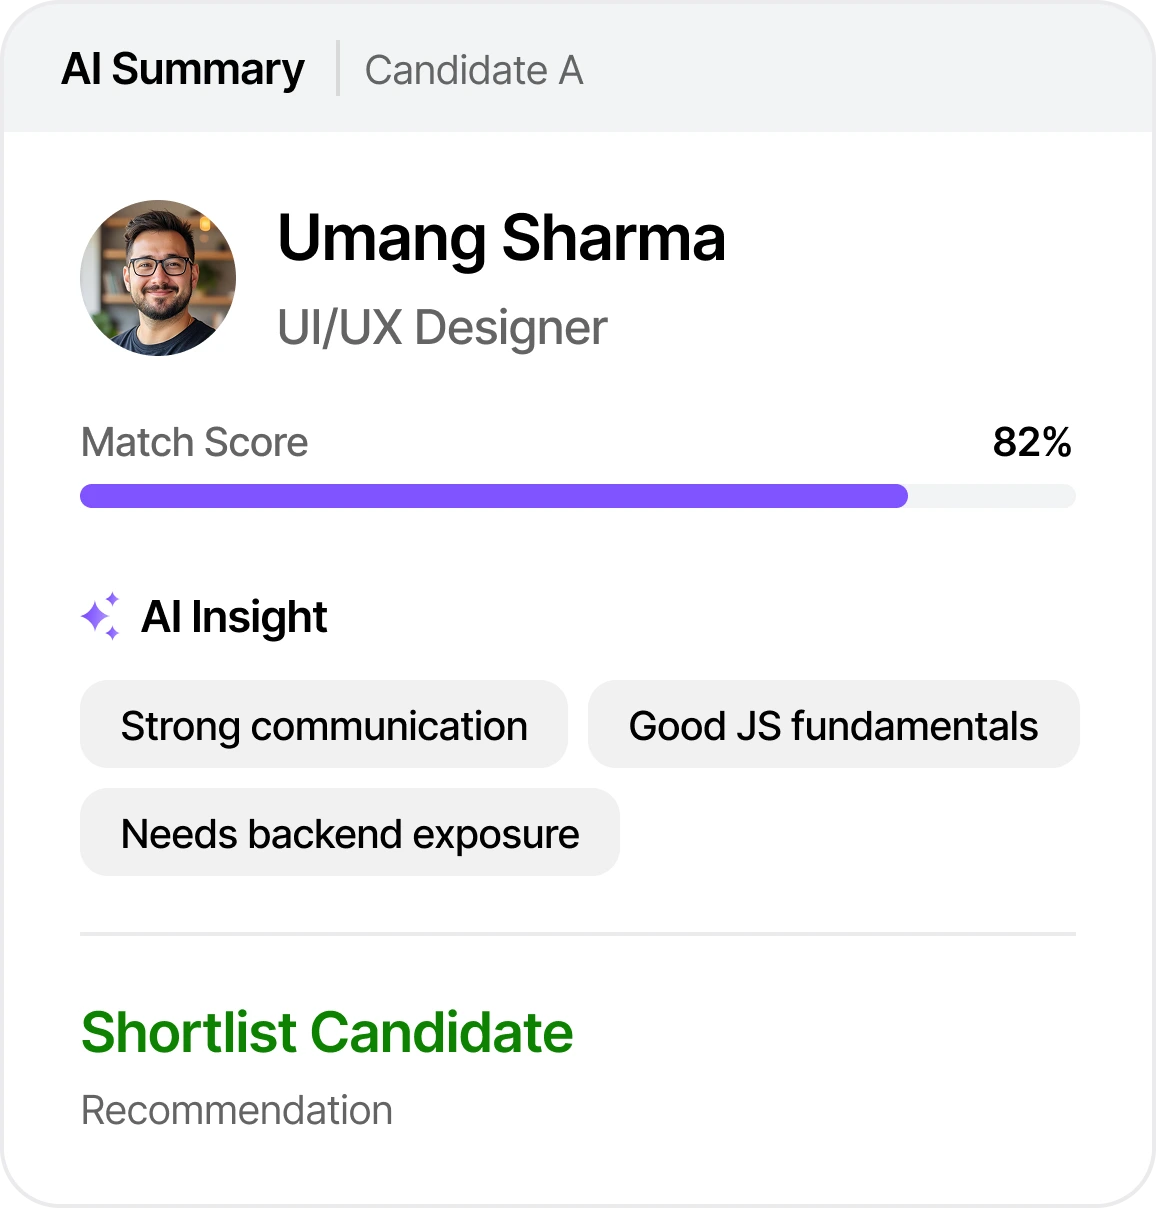Select the Strong communication insight chip

[x=323, y=725]
